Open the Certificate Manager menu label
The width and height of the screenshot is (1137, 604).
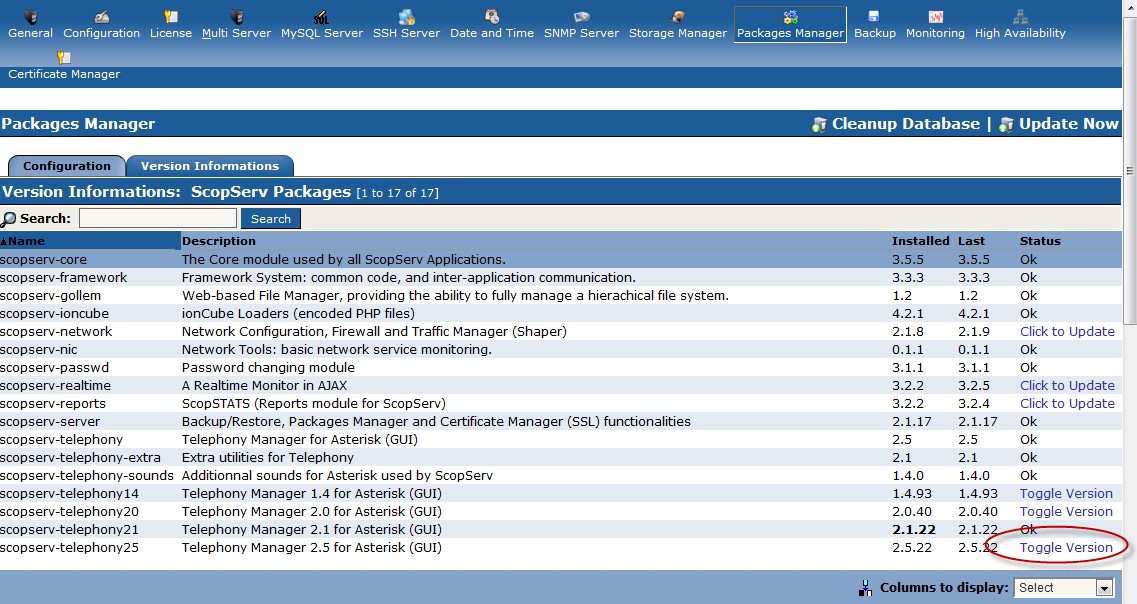64,74
